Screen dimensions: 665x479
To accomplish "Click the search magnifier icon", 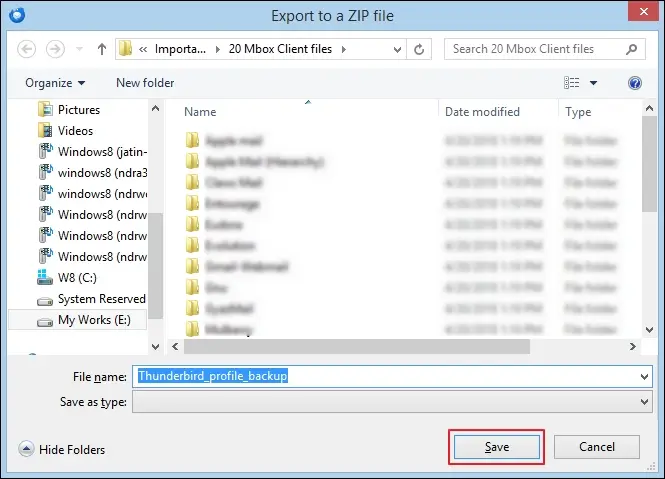I will [x=631, y=49].
